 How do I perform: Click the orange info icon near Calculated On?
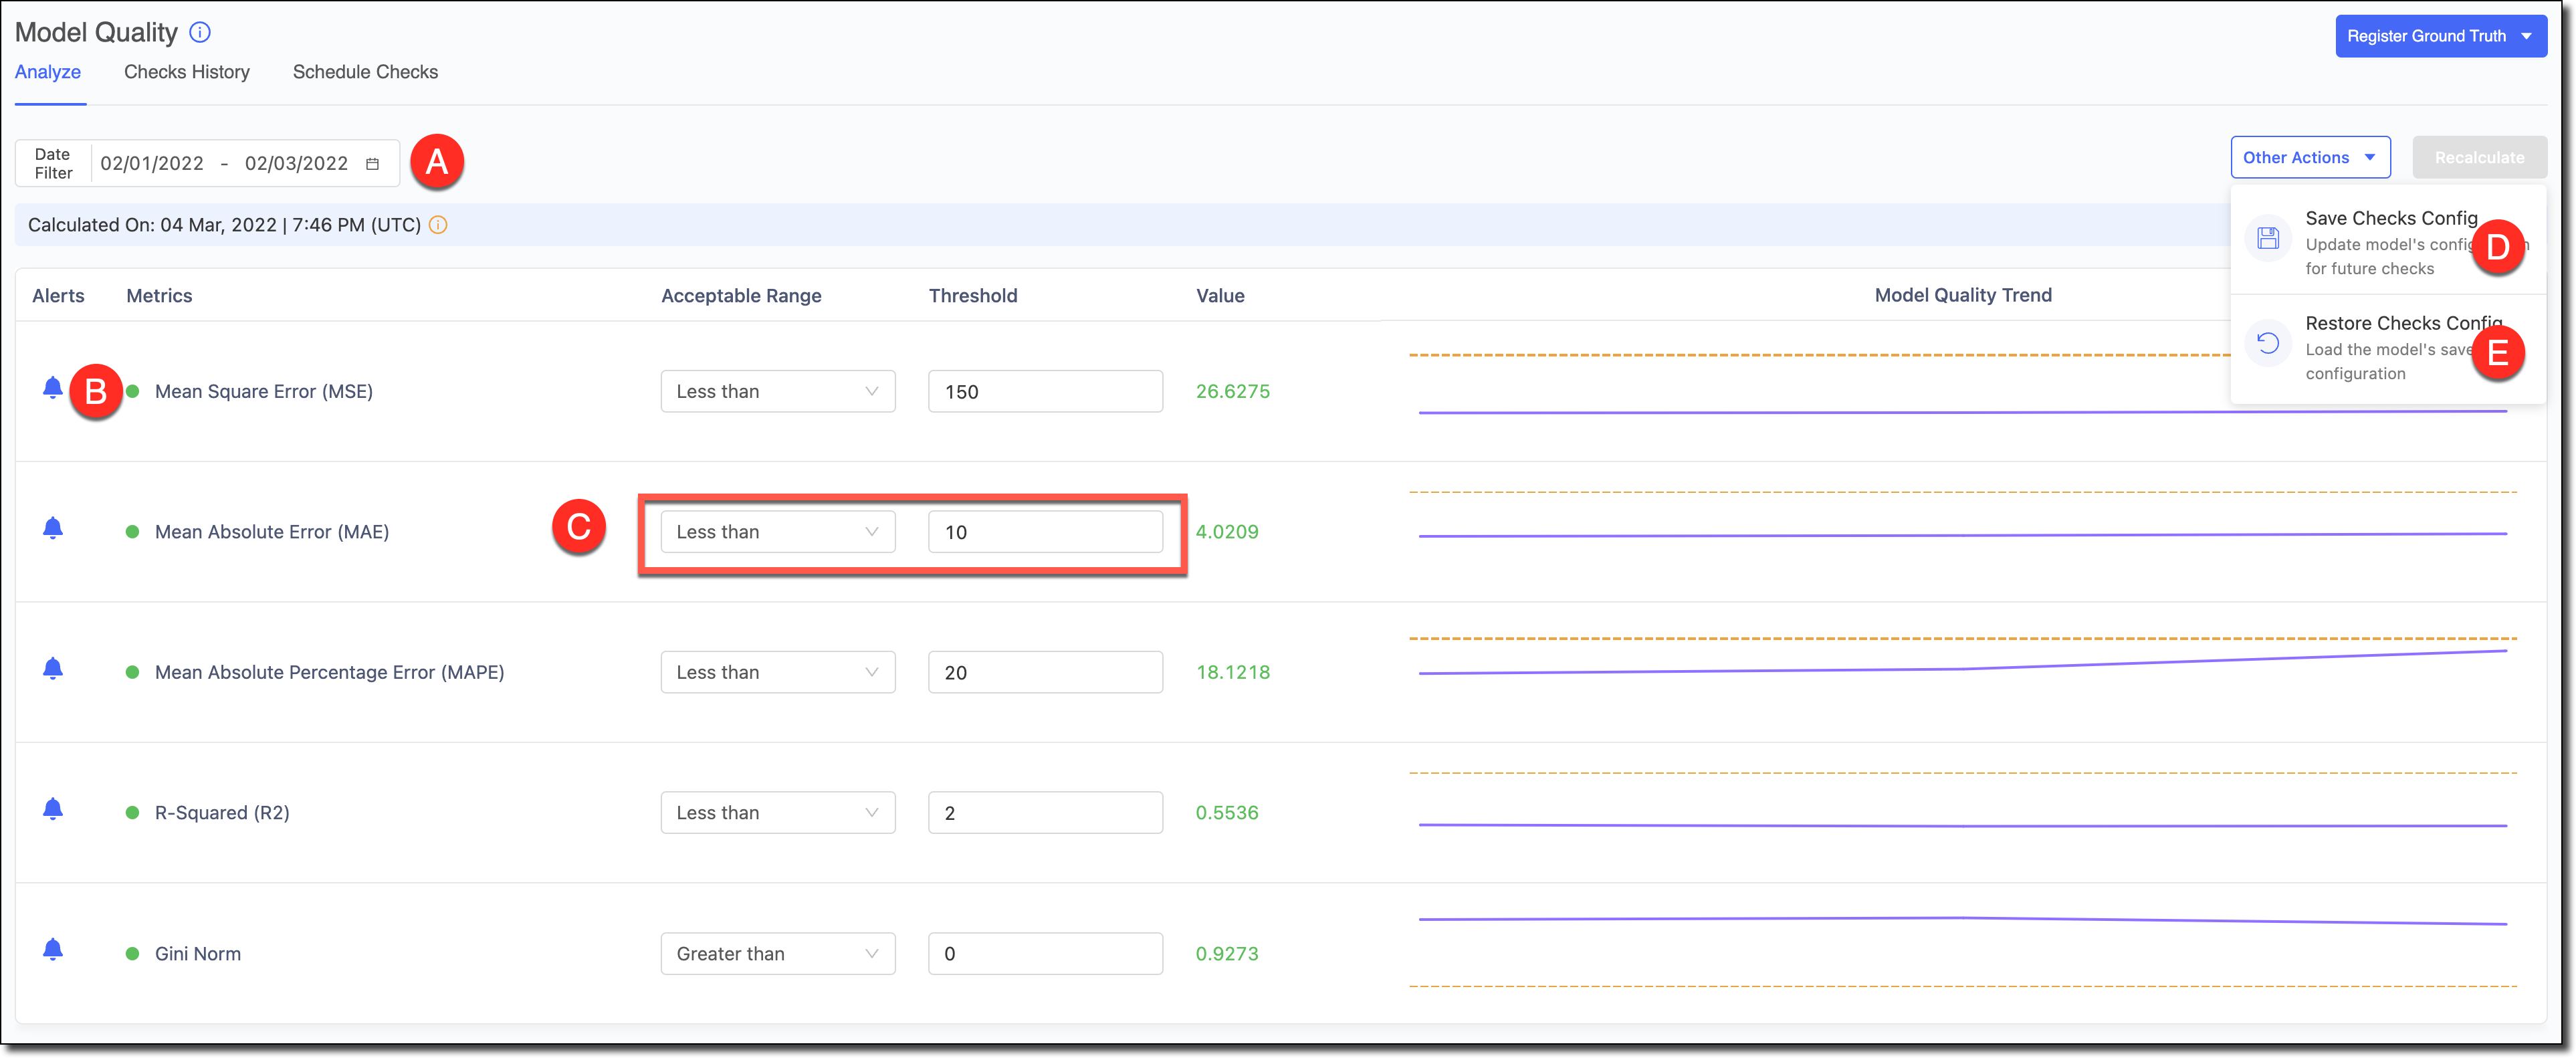438,225
